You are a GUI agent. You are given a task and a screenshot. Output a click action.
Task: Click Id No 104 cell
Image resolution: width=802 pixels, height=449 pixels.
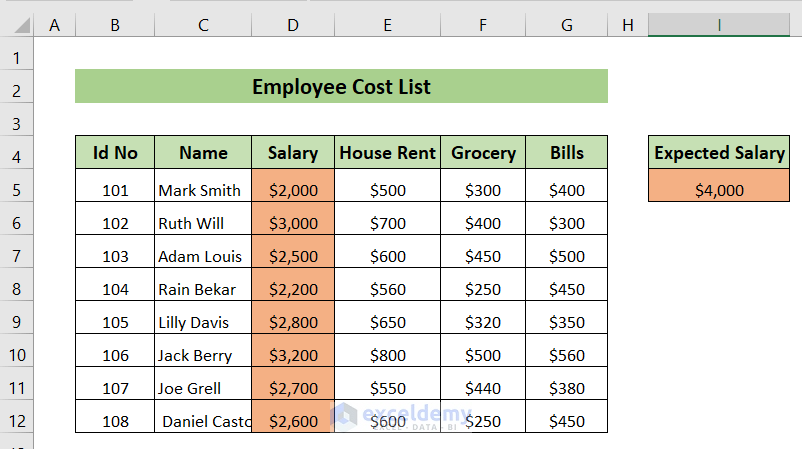coord(115,289)
